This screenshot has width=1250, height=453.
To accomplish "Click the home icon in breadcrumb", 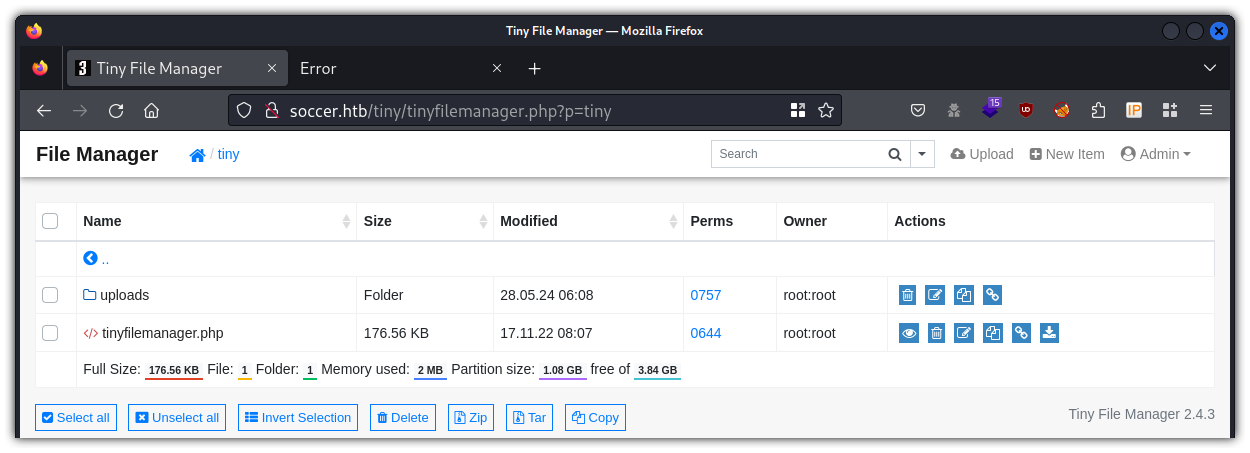I will click(x=198, y=155).
